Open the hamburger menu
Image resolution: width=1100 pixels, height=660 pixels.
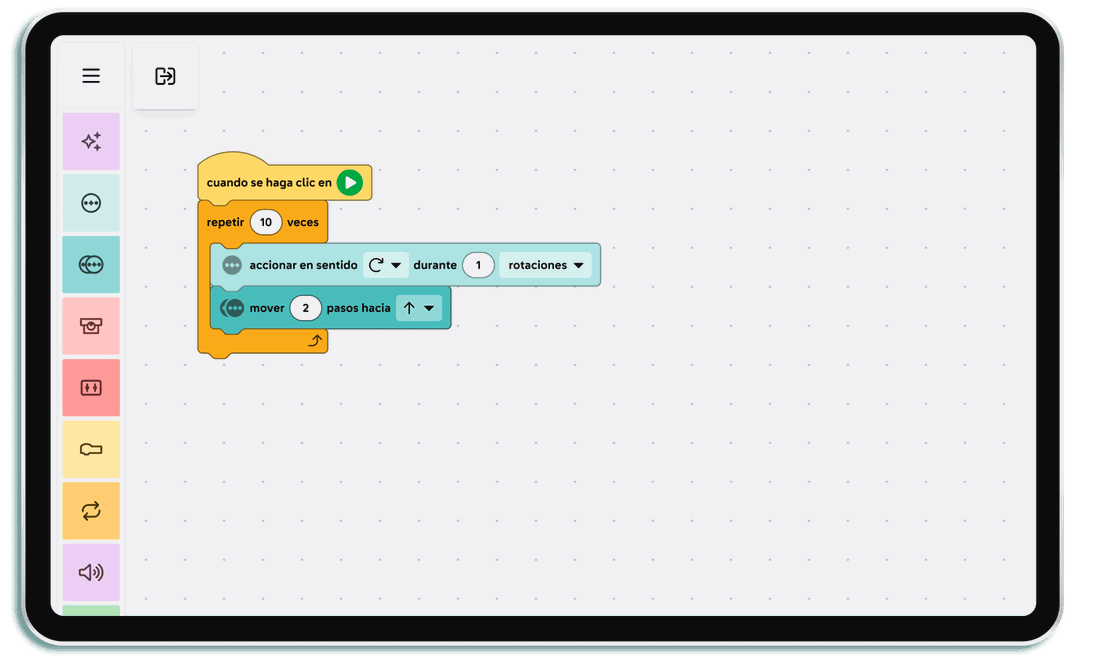tap(90, 76)
